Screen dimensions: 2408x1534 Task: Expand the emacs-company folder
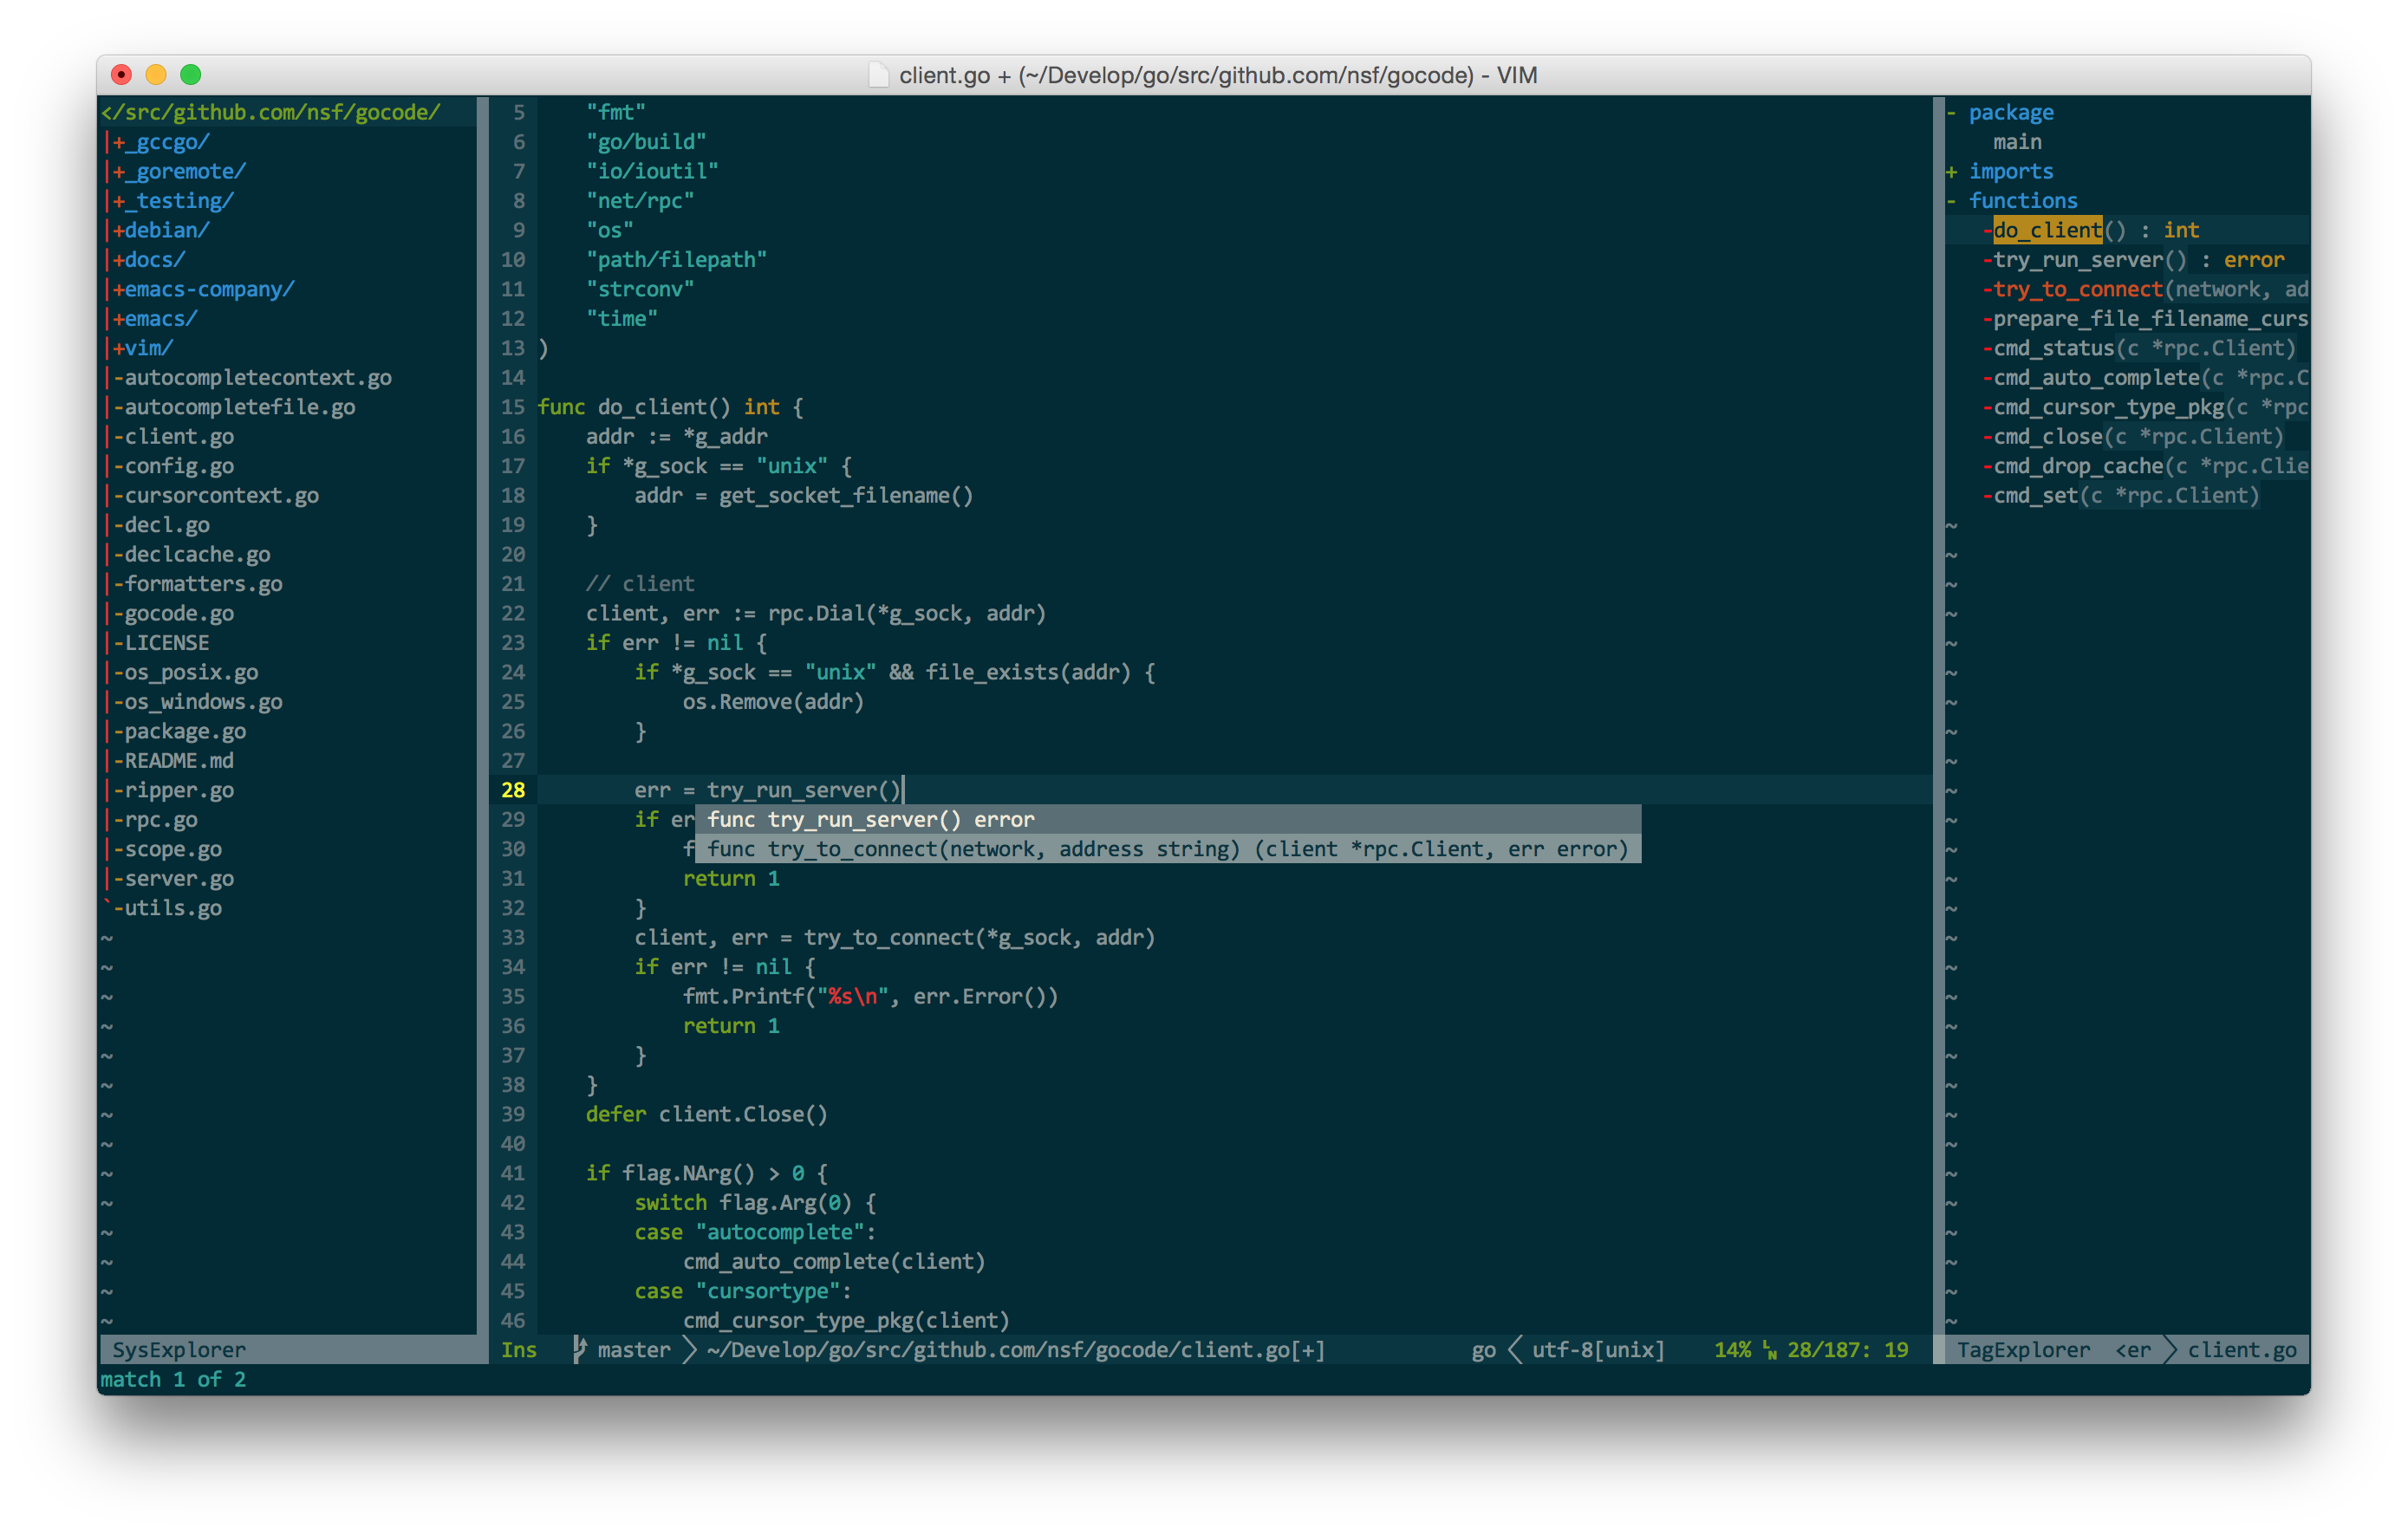(x=203, y=289)
